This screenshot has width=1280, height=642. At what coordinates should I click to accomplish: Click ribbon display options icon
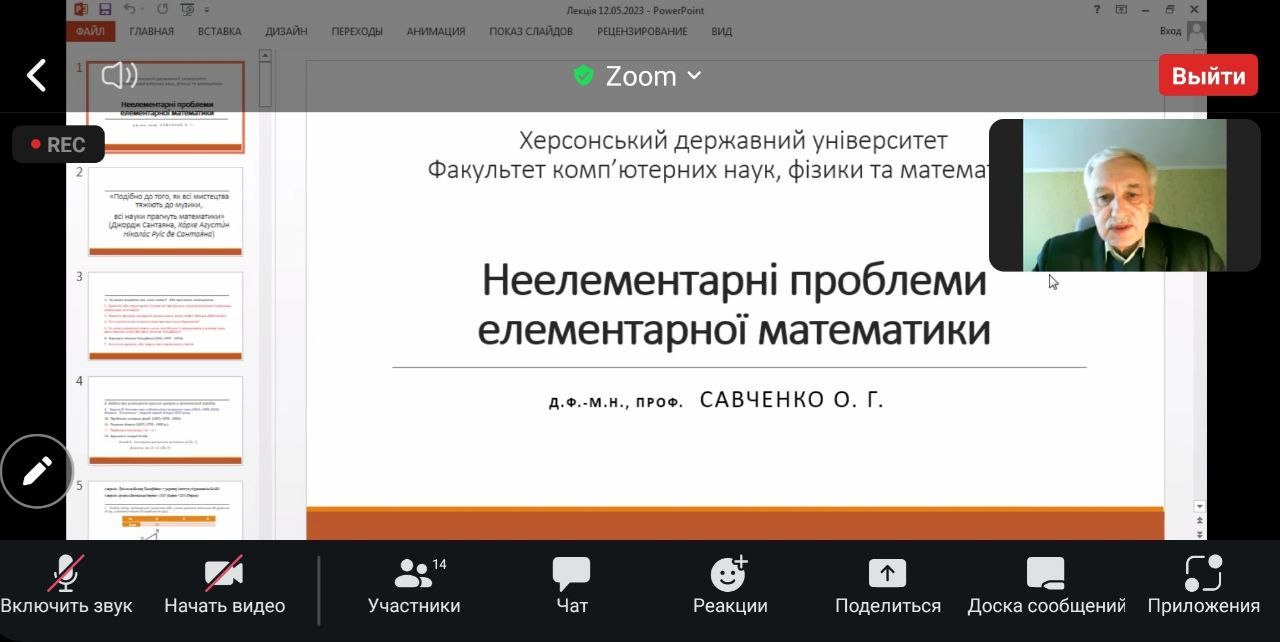click(1121, 10)
